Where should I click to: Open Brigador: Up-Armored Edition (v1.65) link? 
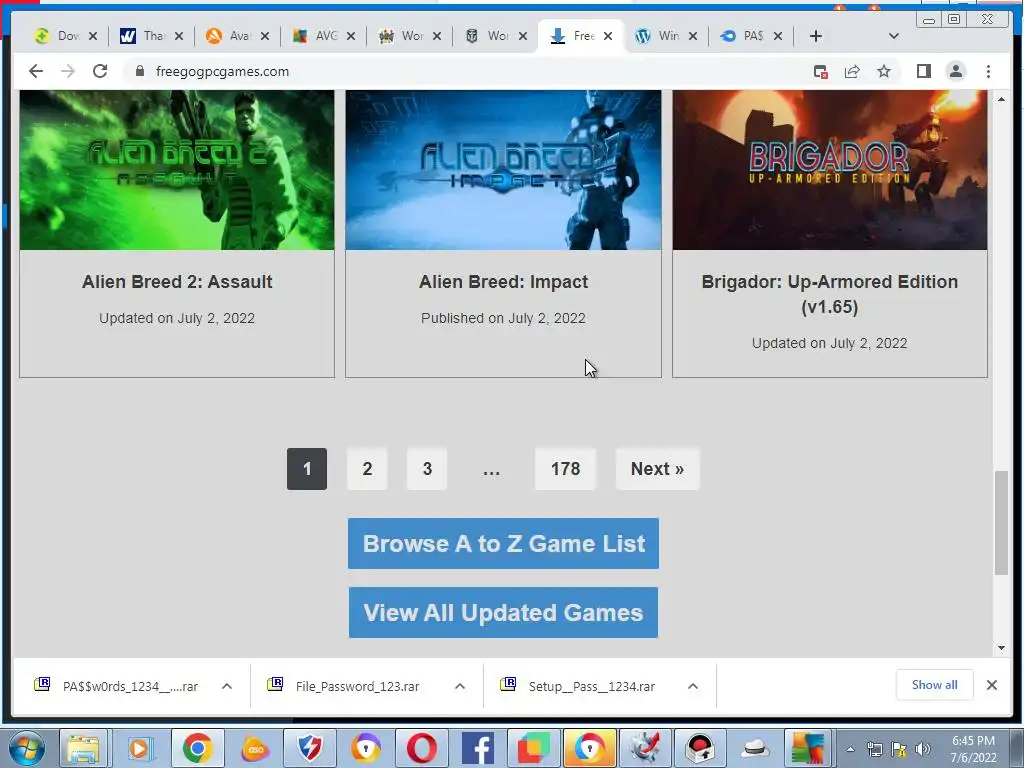pos(829,294)
